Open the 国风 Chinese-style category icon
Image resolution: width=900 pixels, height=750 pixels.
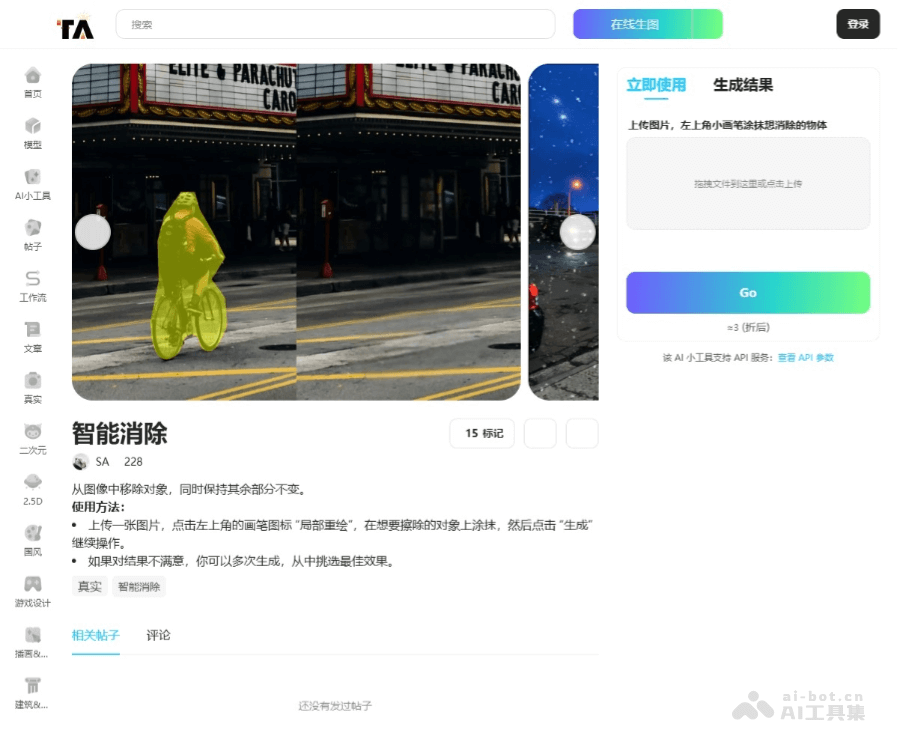(x=33, y=542)
